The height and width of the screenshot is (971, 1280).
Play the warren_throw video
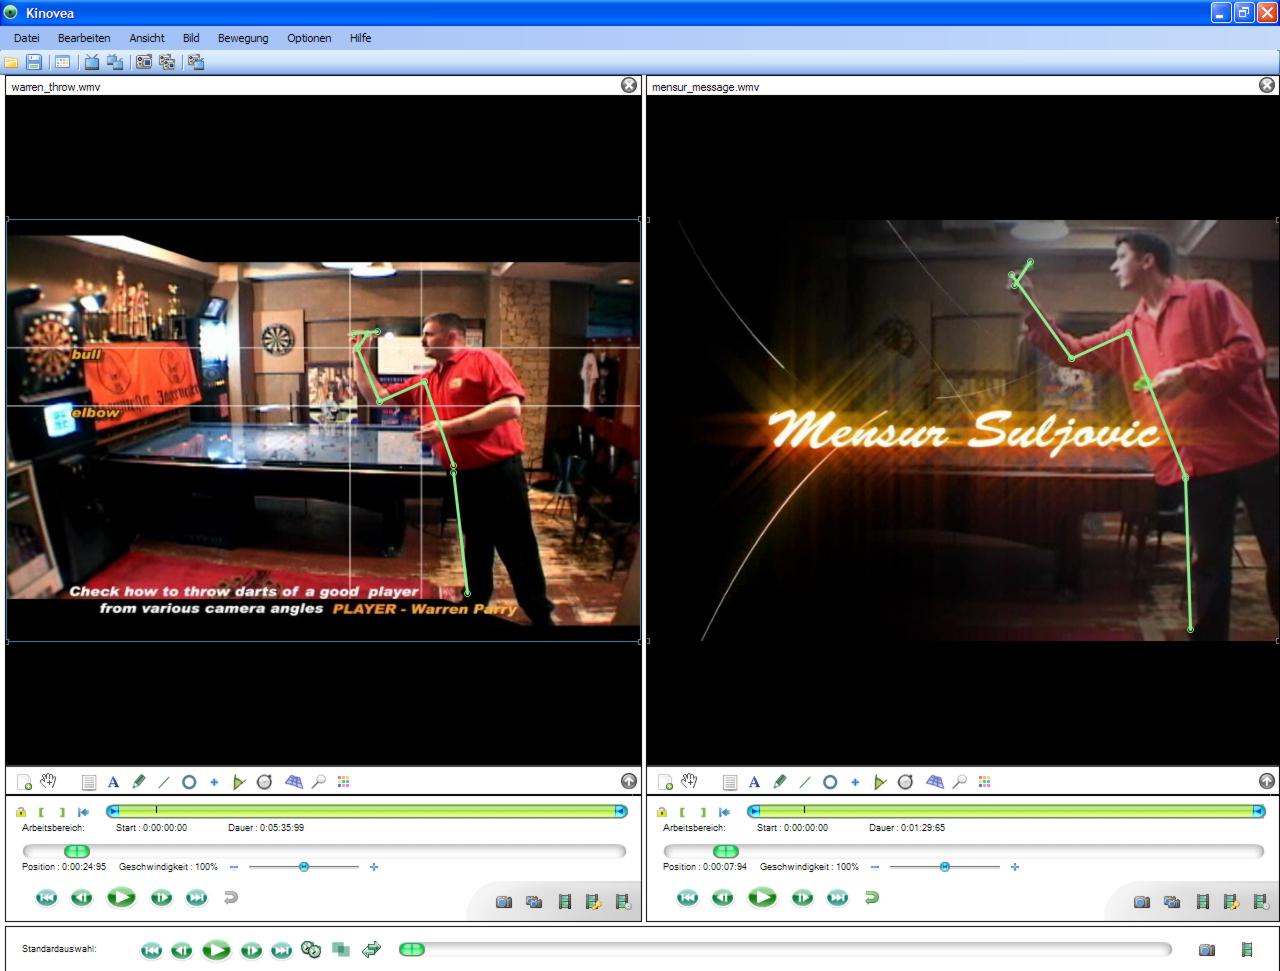[121, 898]
